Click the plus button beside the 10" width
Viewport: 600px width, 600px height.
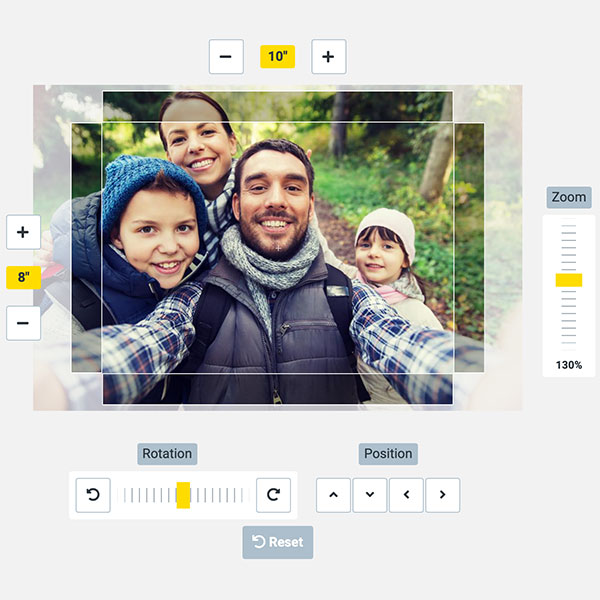tap(329, 57)
